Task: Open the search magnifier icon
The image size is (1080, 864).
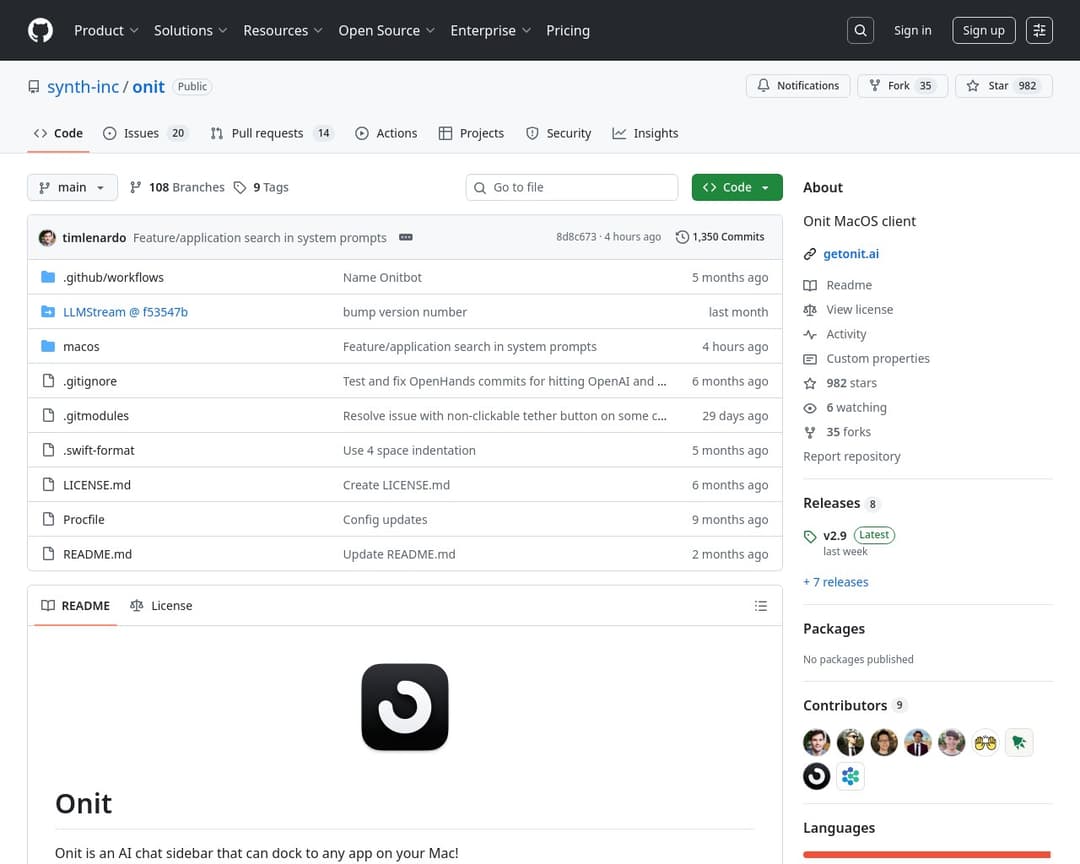Action: [x=860, y=30]
